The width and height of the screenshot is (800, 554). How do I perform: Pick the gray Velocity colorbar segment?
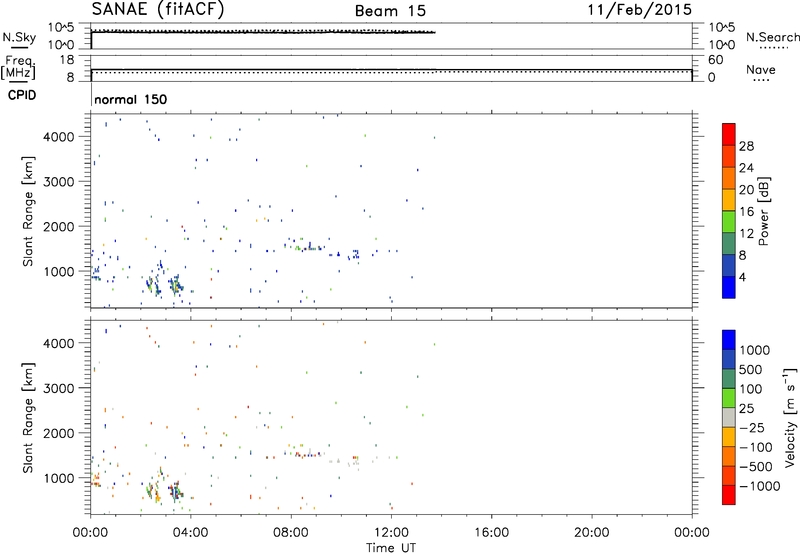click(x=729, y=417)
